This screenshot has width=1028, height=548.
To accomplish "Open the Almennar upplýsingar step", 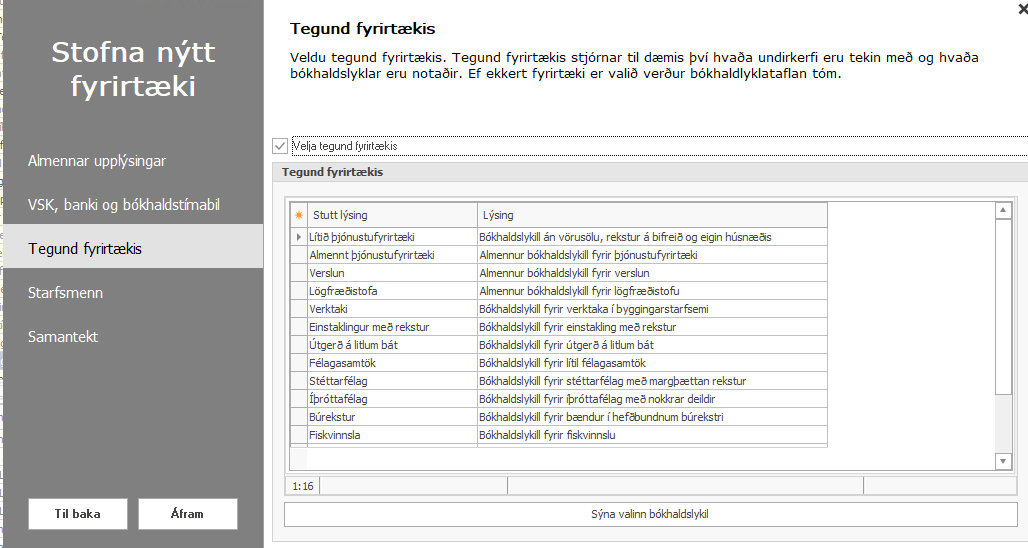I will pyautogui.click(x=97, y=161).
